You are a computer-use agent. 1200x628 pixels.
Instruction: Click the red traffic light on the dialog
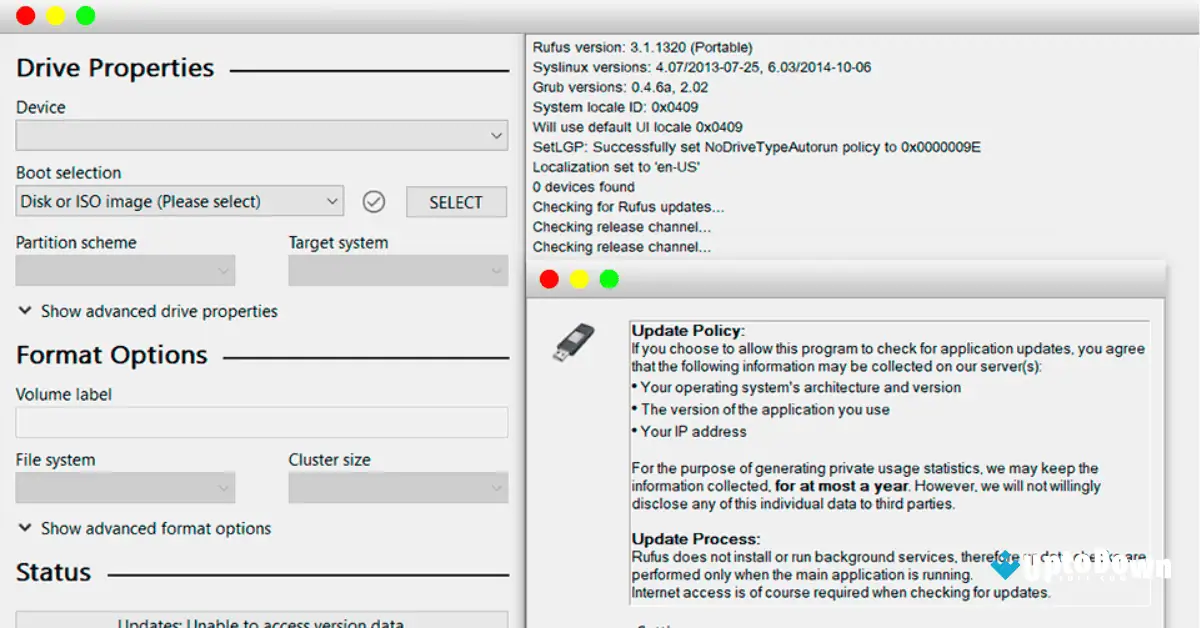tap(549, 279)
